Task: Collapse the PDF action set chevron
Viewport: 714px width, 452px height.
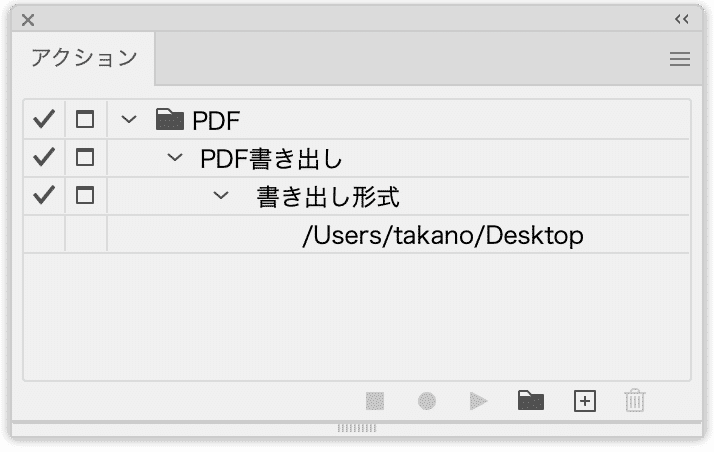Action: (129, 120)
